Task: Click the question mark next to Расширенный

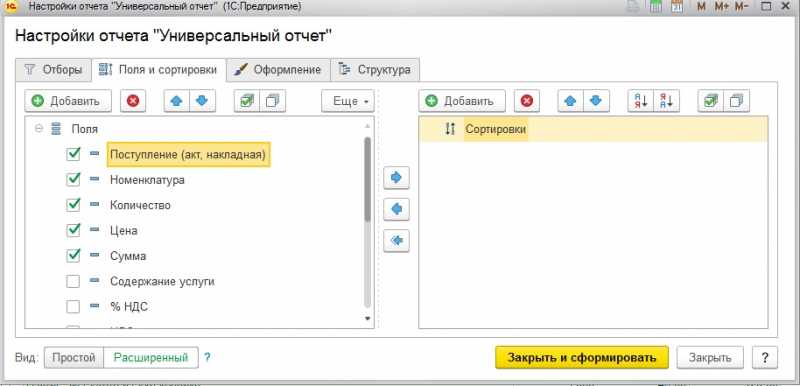Action: tap(207, 357)
